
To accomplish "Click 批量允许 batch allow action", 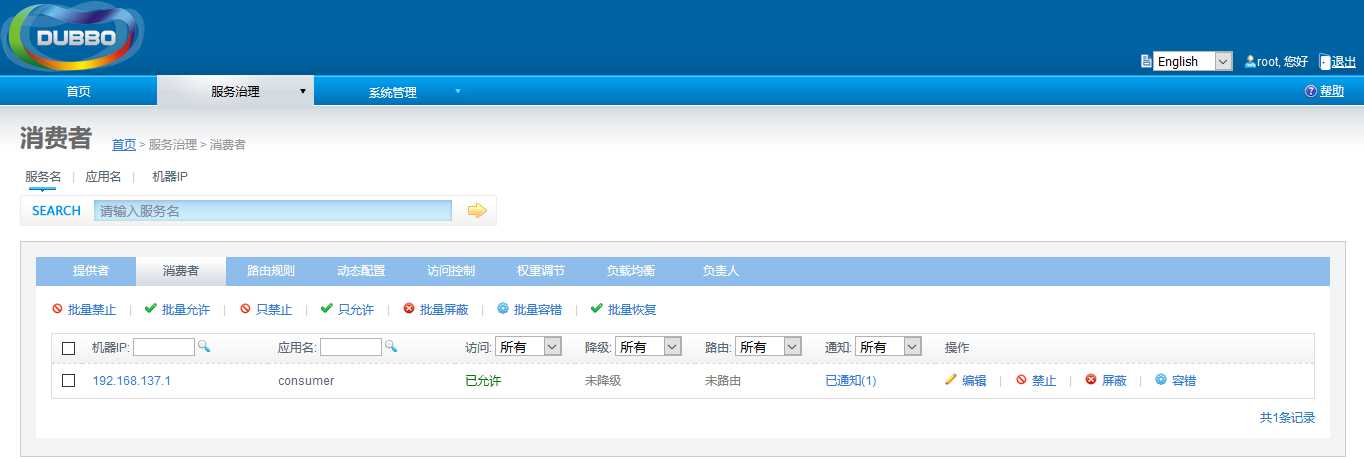I will coord(177,310).
